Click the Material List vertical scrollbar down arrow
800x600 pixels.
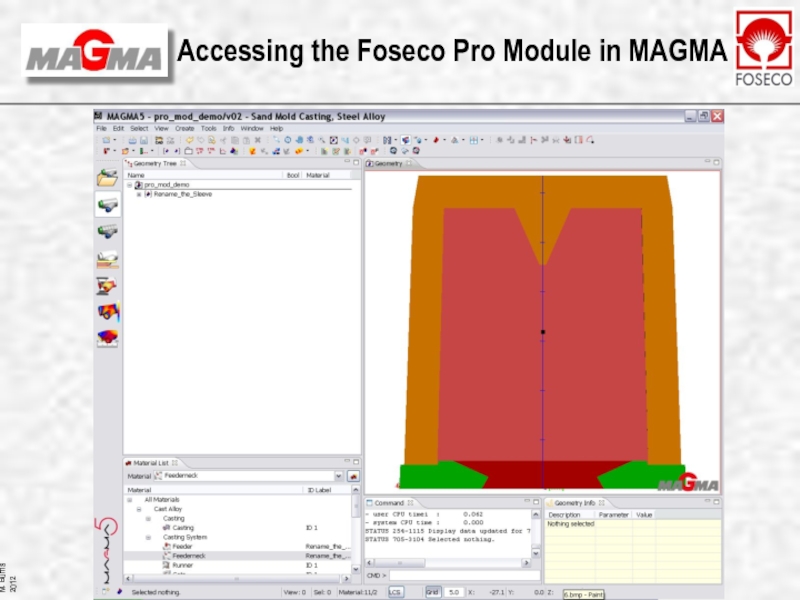[356, 569]
